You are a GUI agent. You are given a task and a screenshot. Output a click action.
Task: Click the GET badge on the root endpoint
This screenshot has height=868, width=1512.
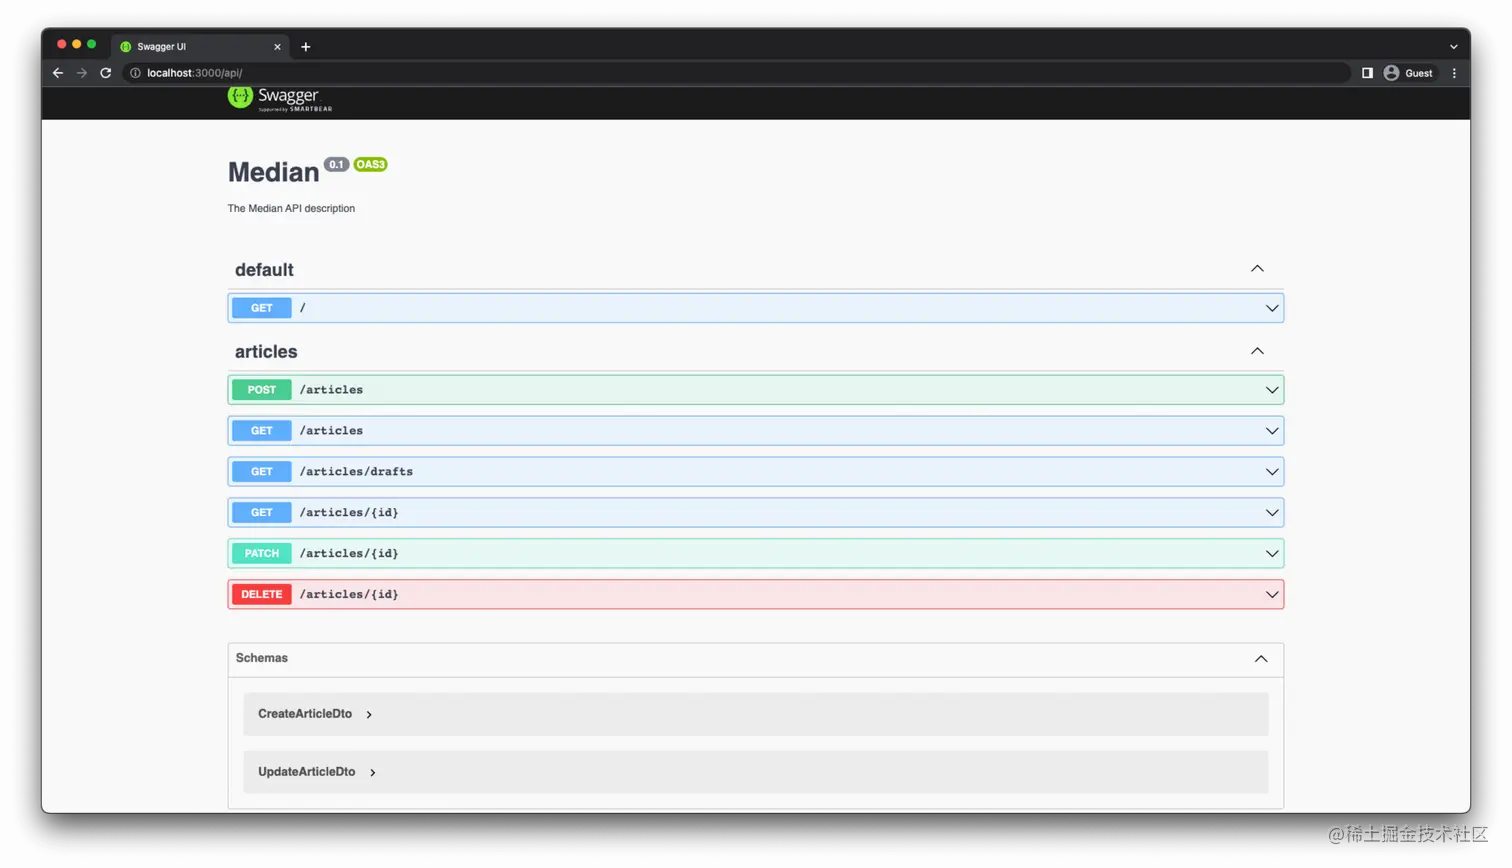pos(260,307)
